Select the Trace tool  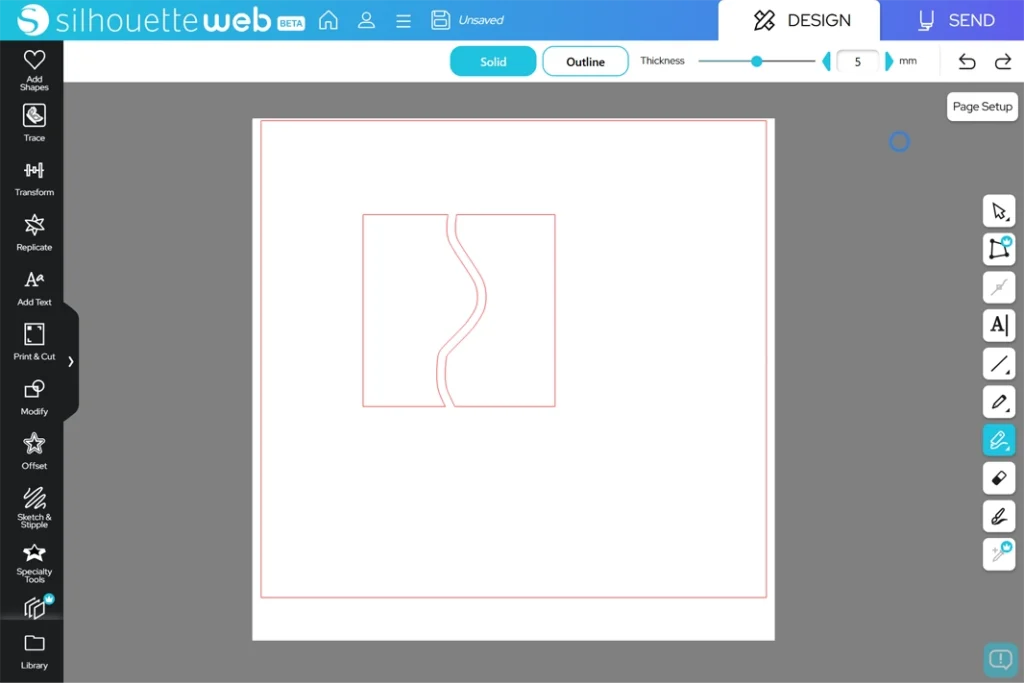pos(34,122)
